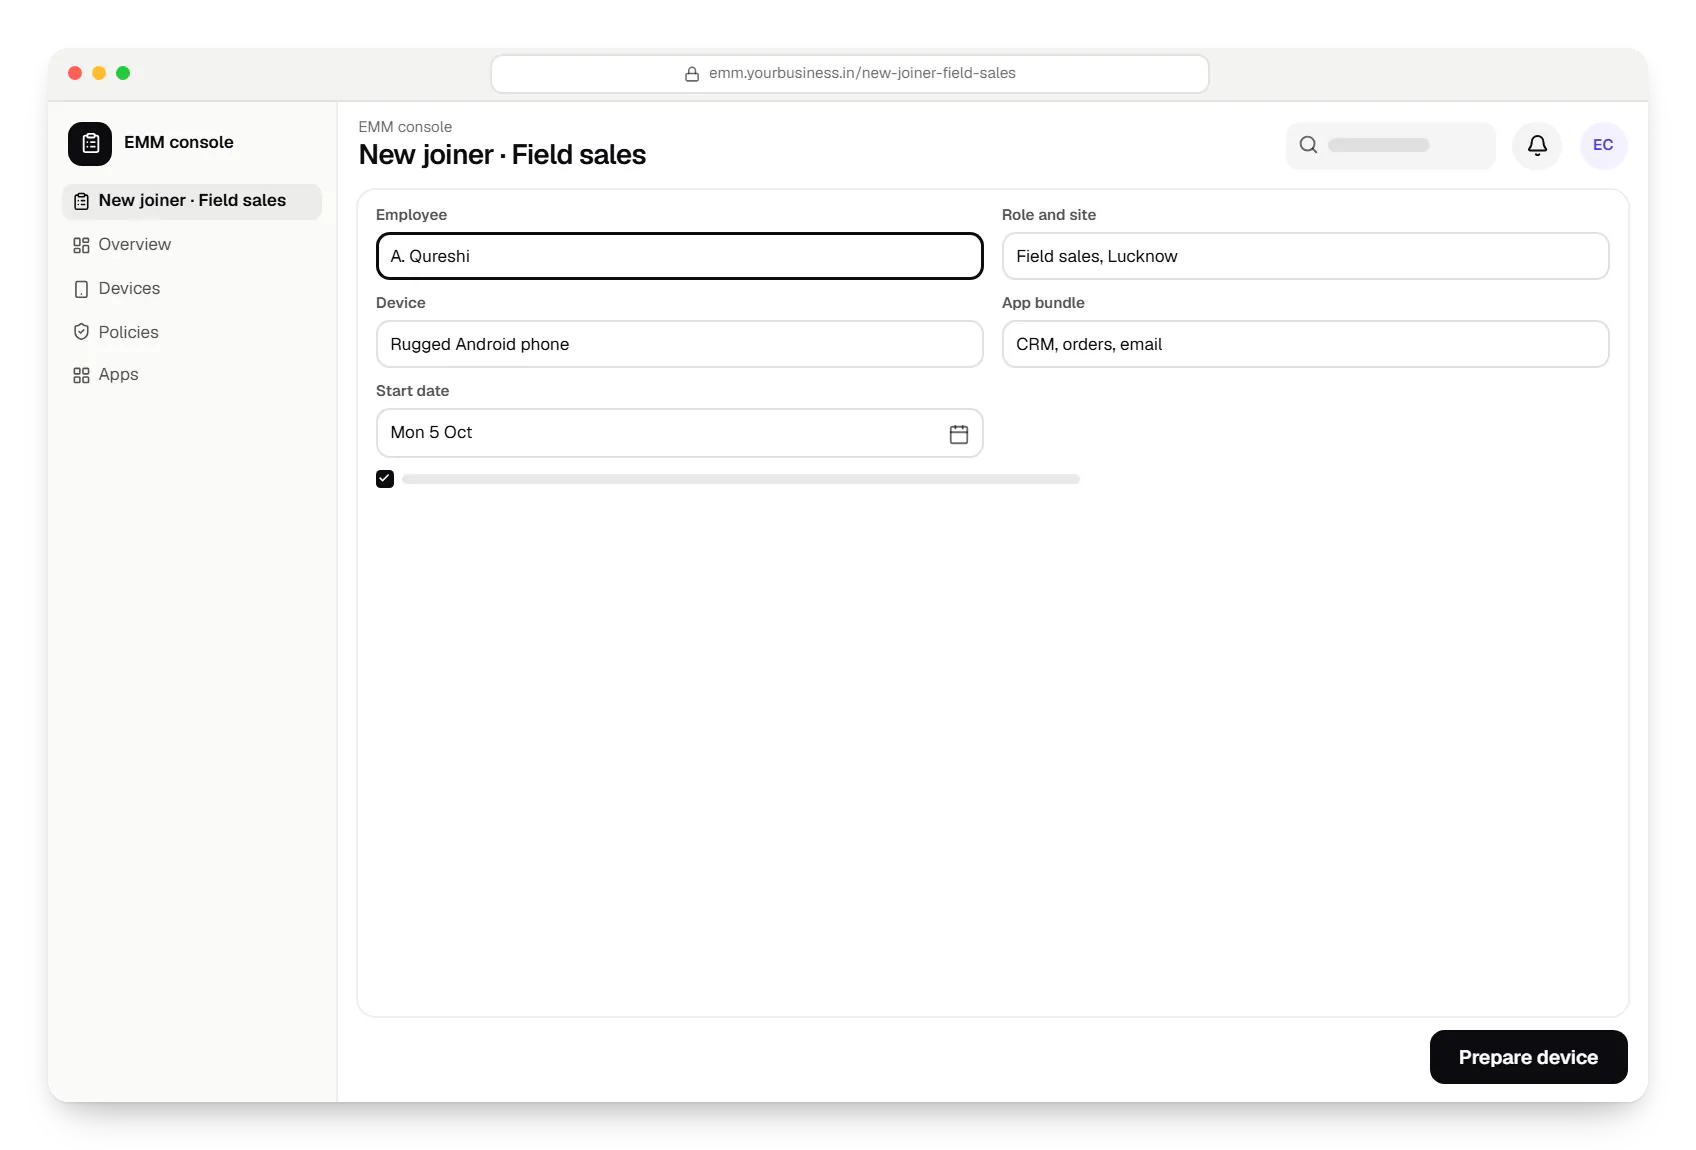The height and width of the screenshot is (1150, 1696).
Task: Open the EC user avatar menu
Action: tap(1603, 146)
